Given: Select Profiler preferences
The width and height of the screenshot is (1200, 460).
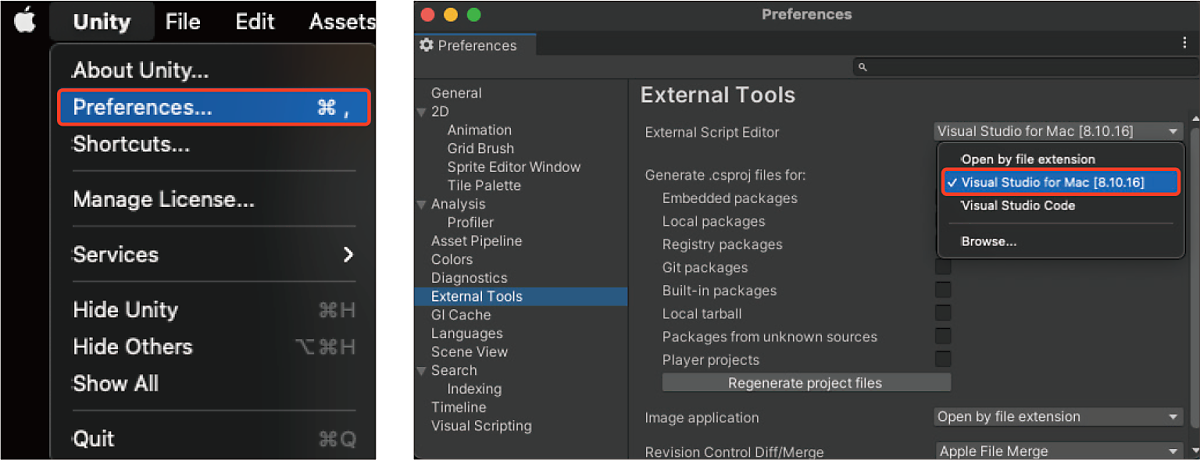Looking at the screenshot, I should pyautogui.click(x=470, y=222).
